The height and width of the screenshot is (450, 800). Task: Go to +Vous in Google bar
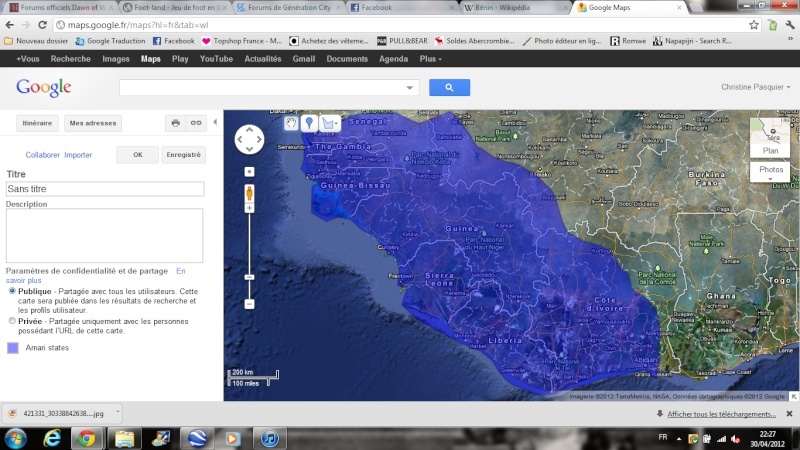[x=28, y=59]
